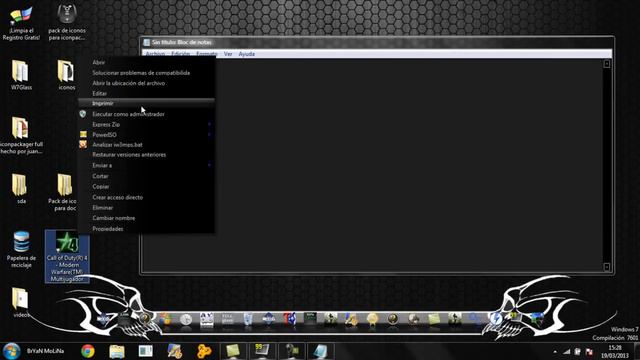
Task: Switch to the monitor 99 taskbar window
Action: coord(262,351)
